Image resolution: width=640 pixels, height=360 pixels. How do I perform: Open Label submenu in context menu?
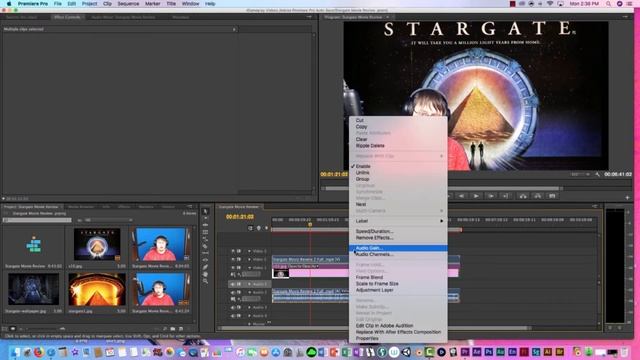(398, 221)
